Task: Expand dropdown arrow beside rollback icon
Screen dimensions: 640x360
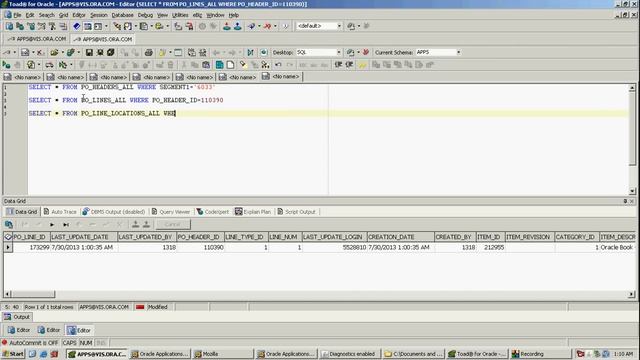Action: click(x=275, y=26)
